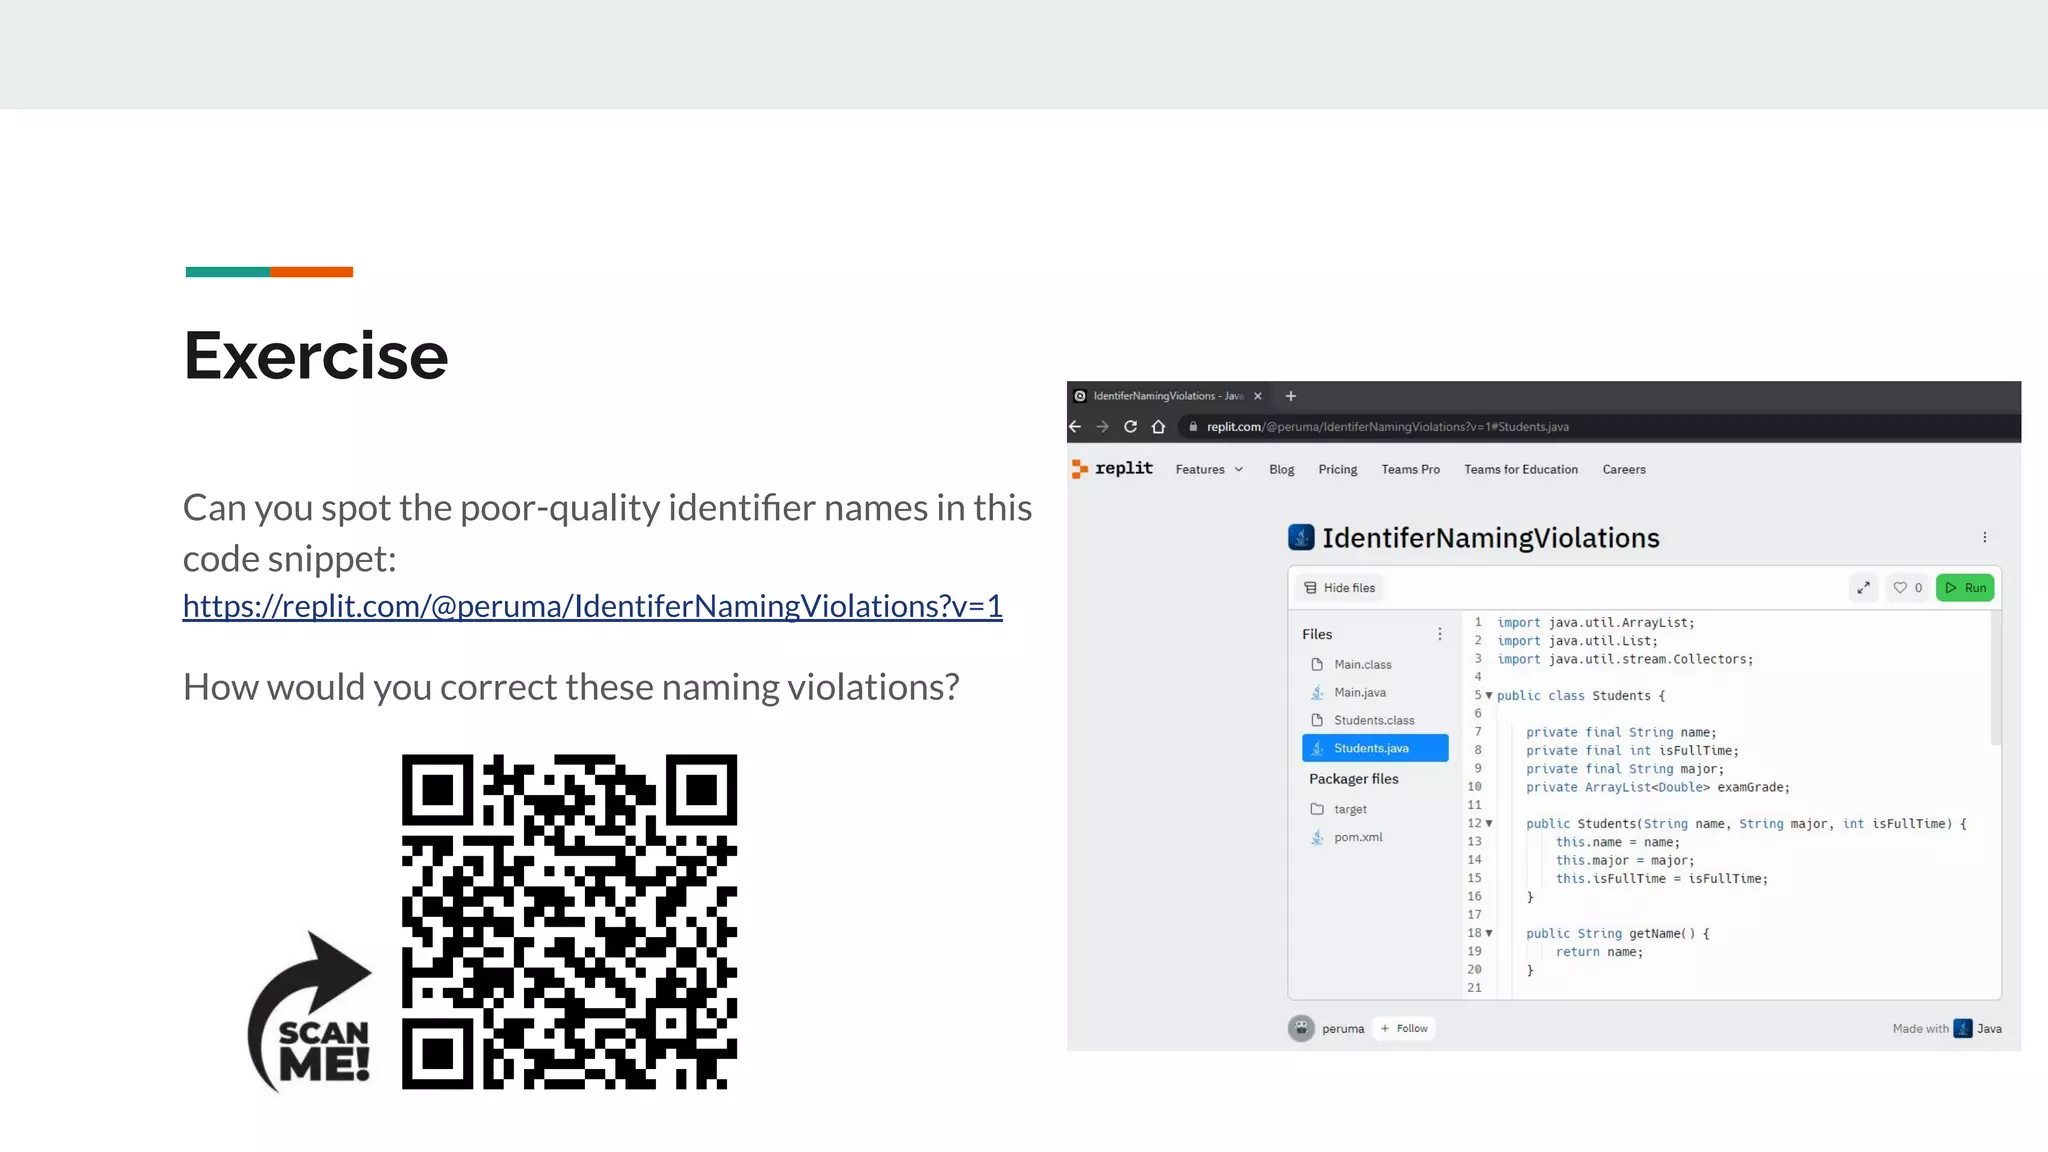The width and height of the screenshot is (2048, 1152).
Task: Like the repl with heart button
Action: 1907,588
